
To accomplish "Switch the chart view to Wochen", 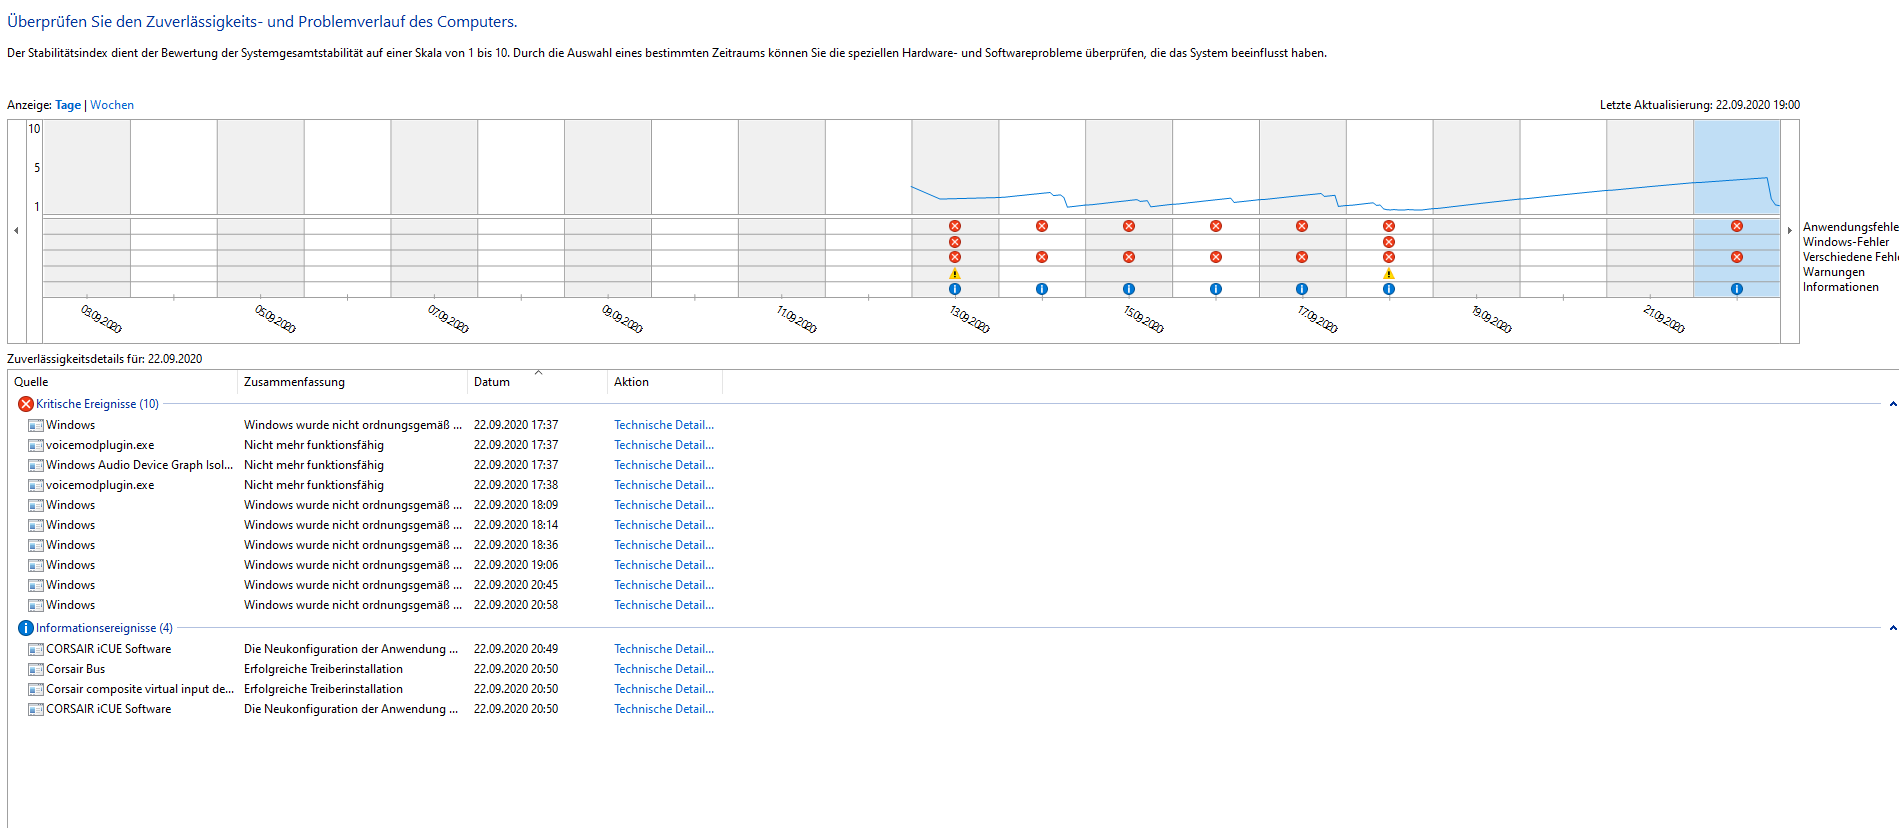I will coord(112,105).
